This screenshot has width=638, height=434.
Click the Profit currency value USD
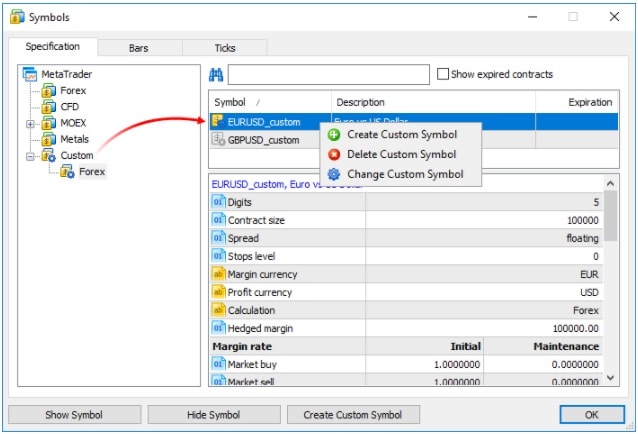[x=590, y=292]
